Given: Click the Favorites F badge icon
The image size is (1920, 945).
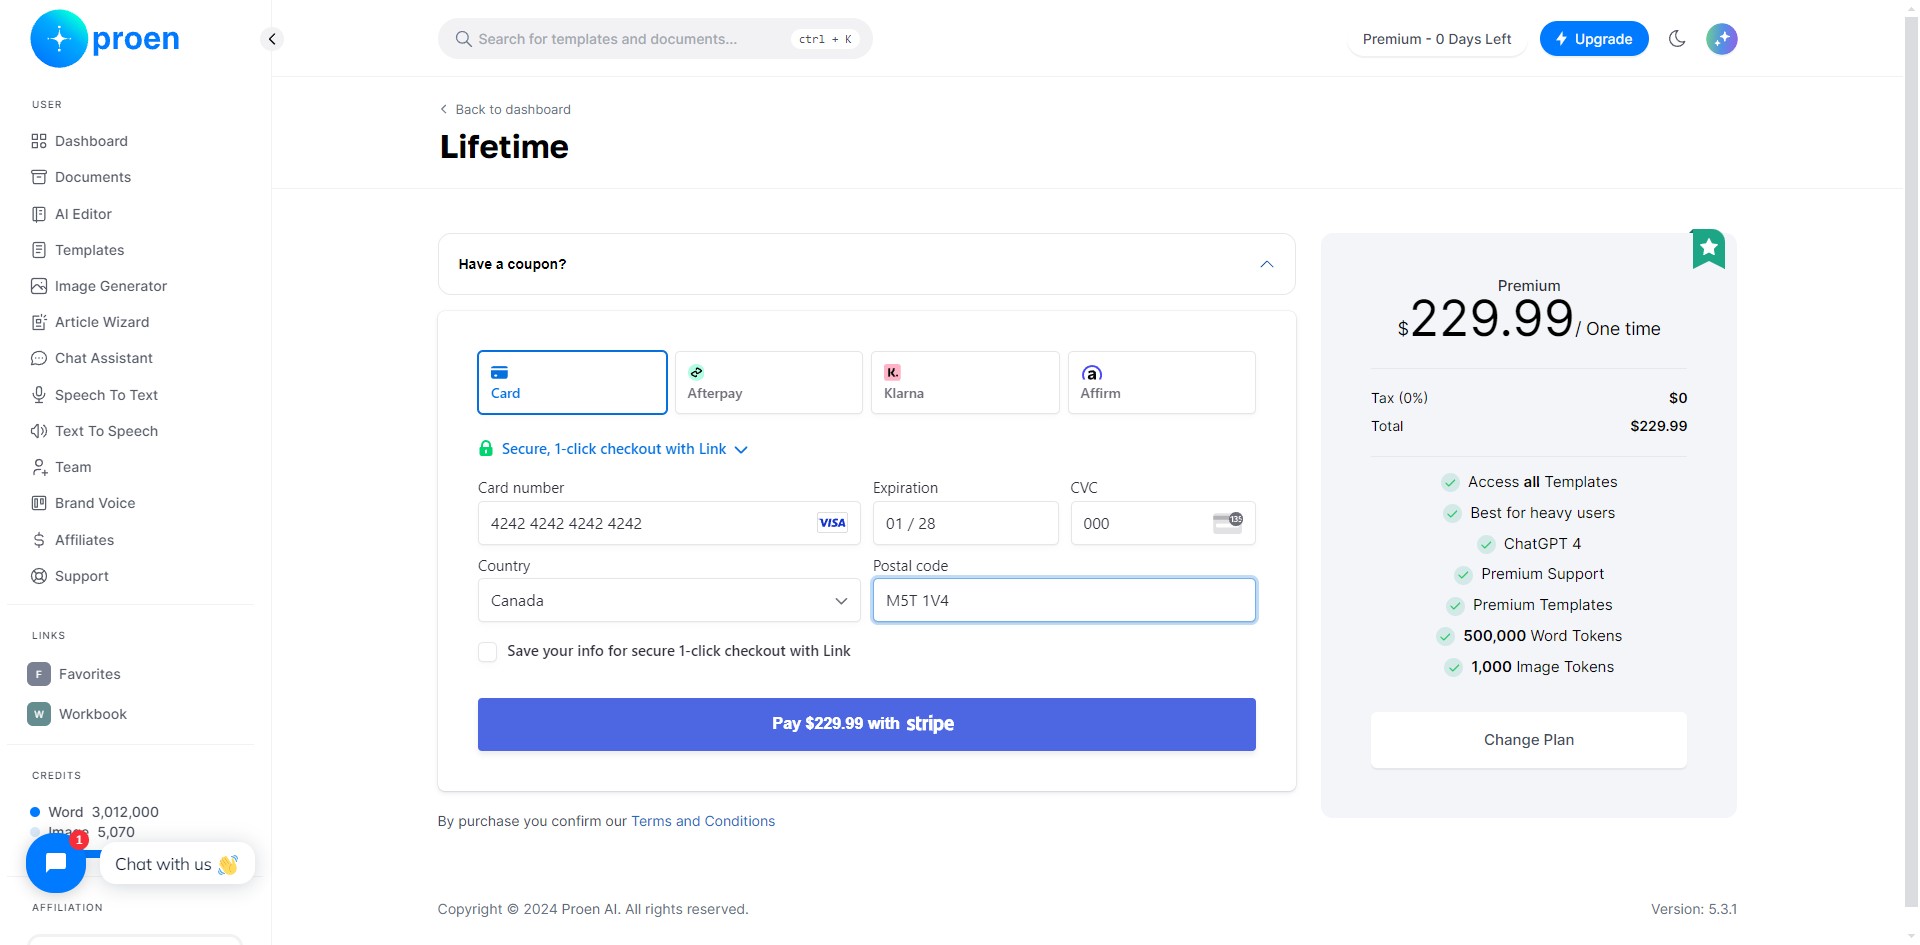Looking at the screenshot, I should pyautogui.click(x=39, y=674).
